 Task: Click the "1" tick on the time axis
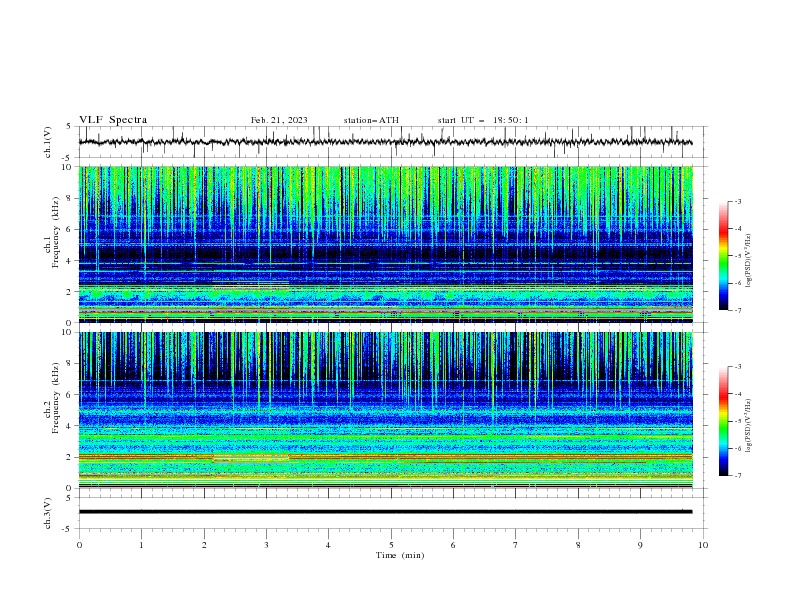[x=141, y=545]
